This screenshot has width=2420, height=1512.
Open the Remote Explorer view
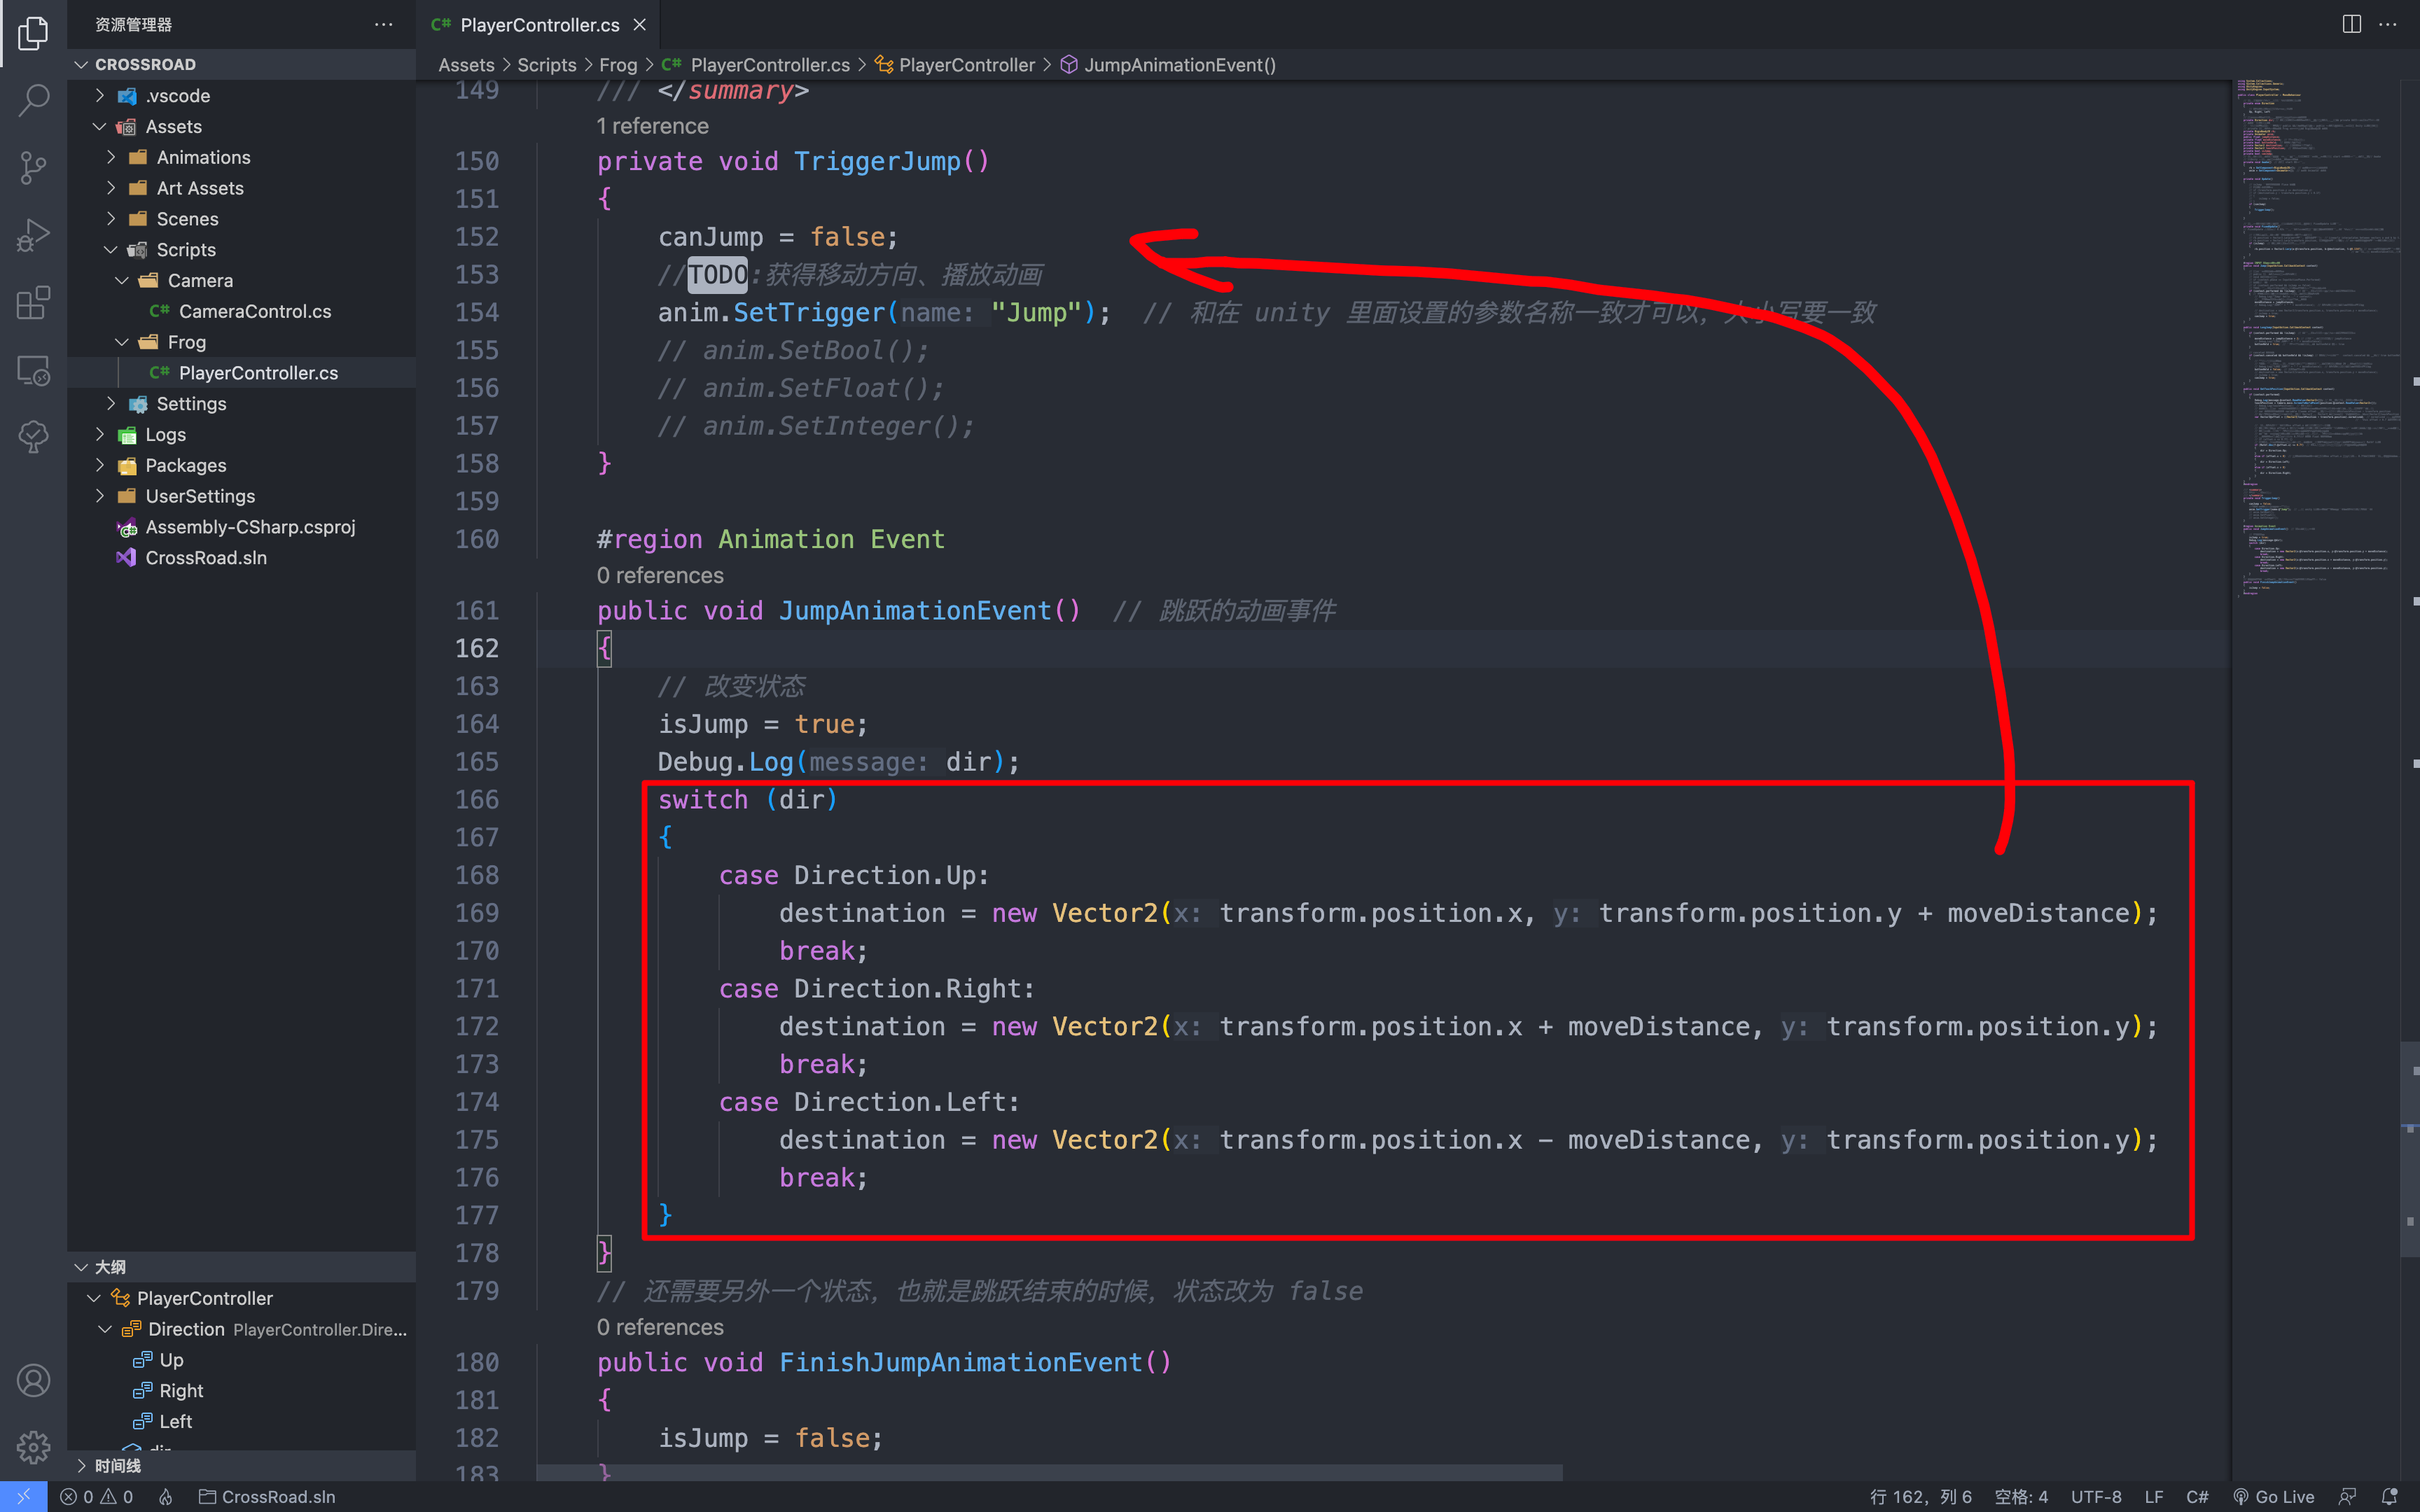point(33,371)
